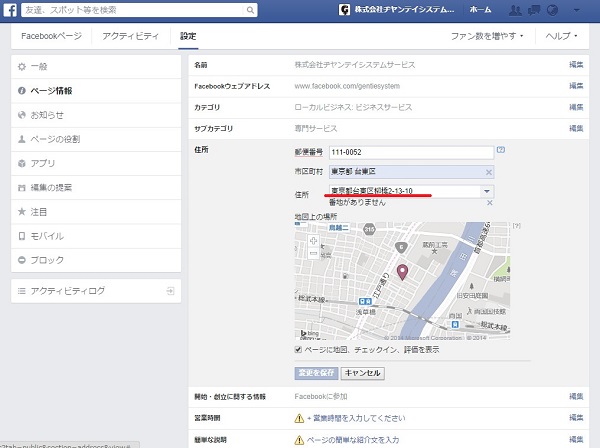
Task: Click the 編集の提案 icon
Action: pyautogui.click(x=22, y=187)
